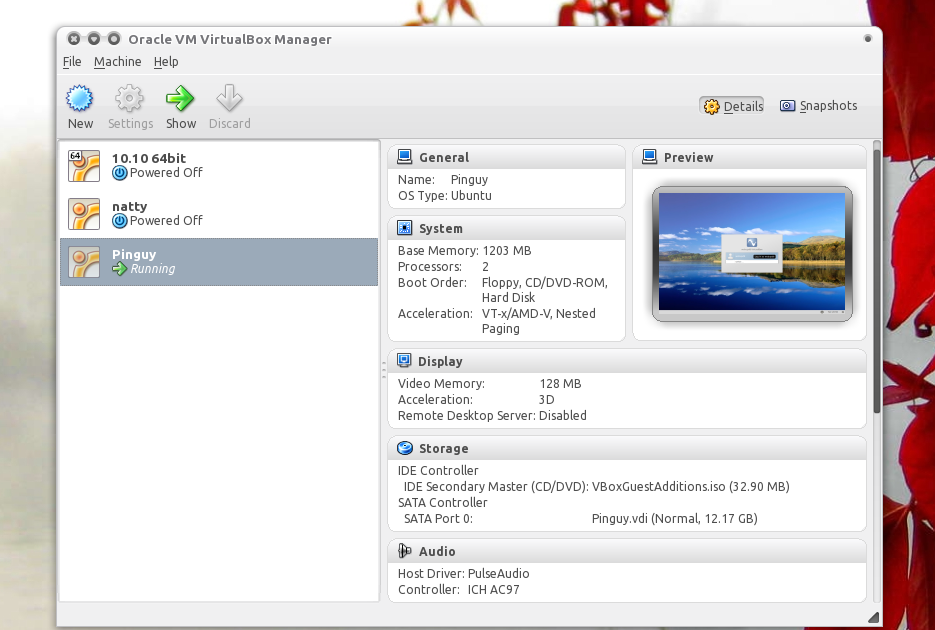
Task: Click the 'IDE Controller' label
Action: [438, 470]
